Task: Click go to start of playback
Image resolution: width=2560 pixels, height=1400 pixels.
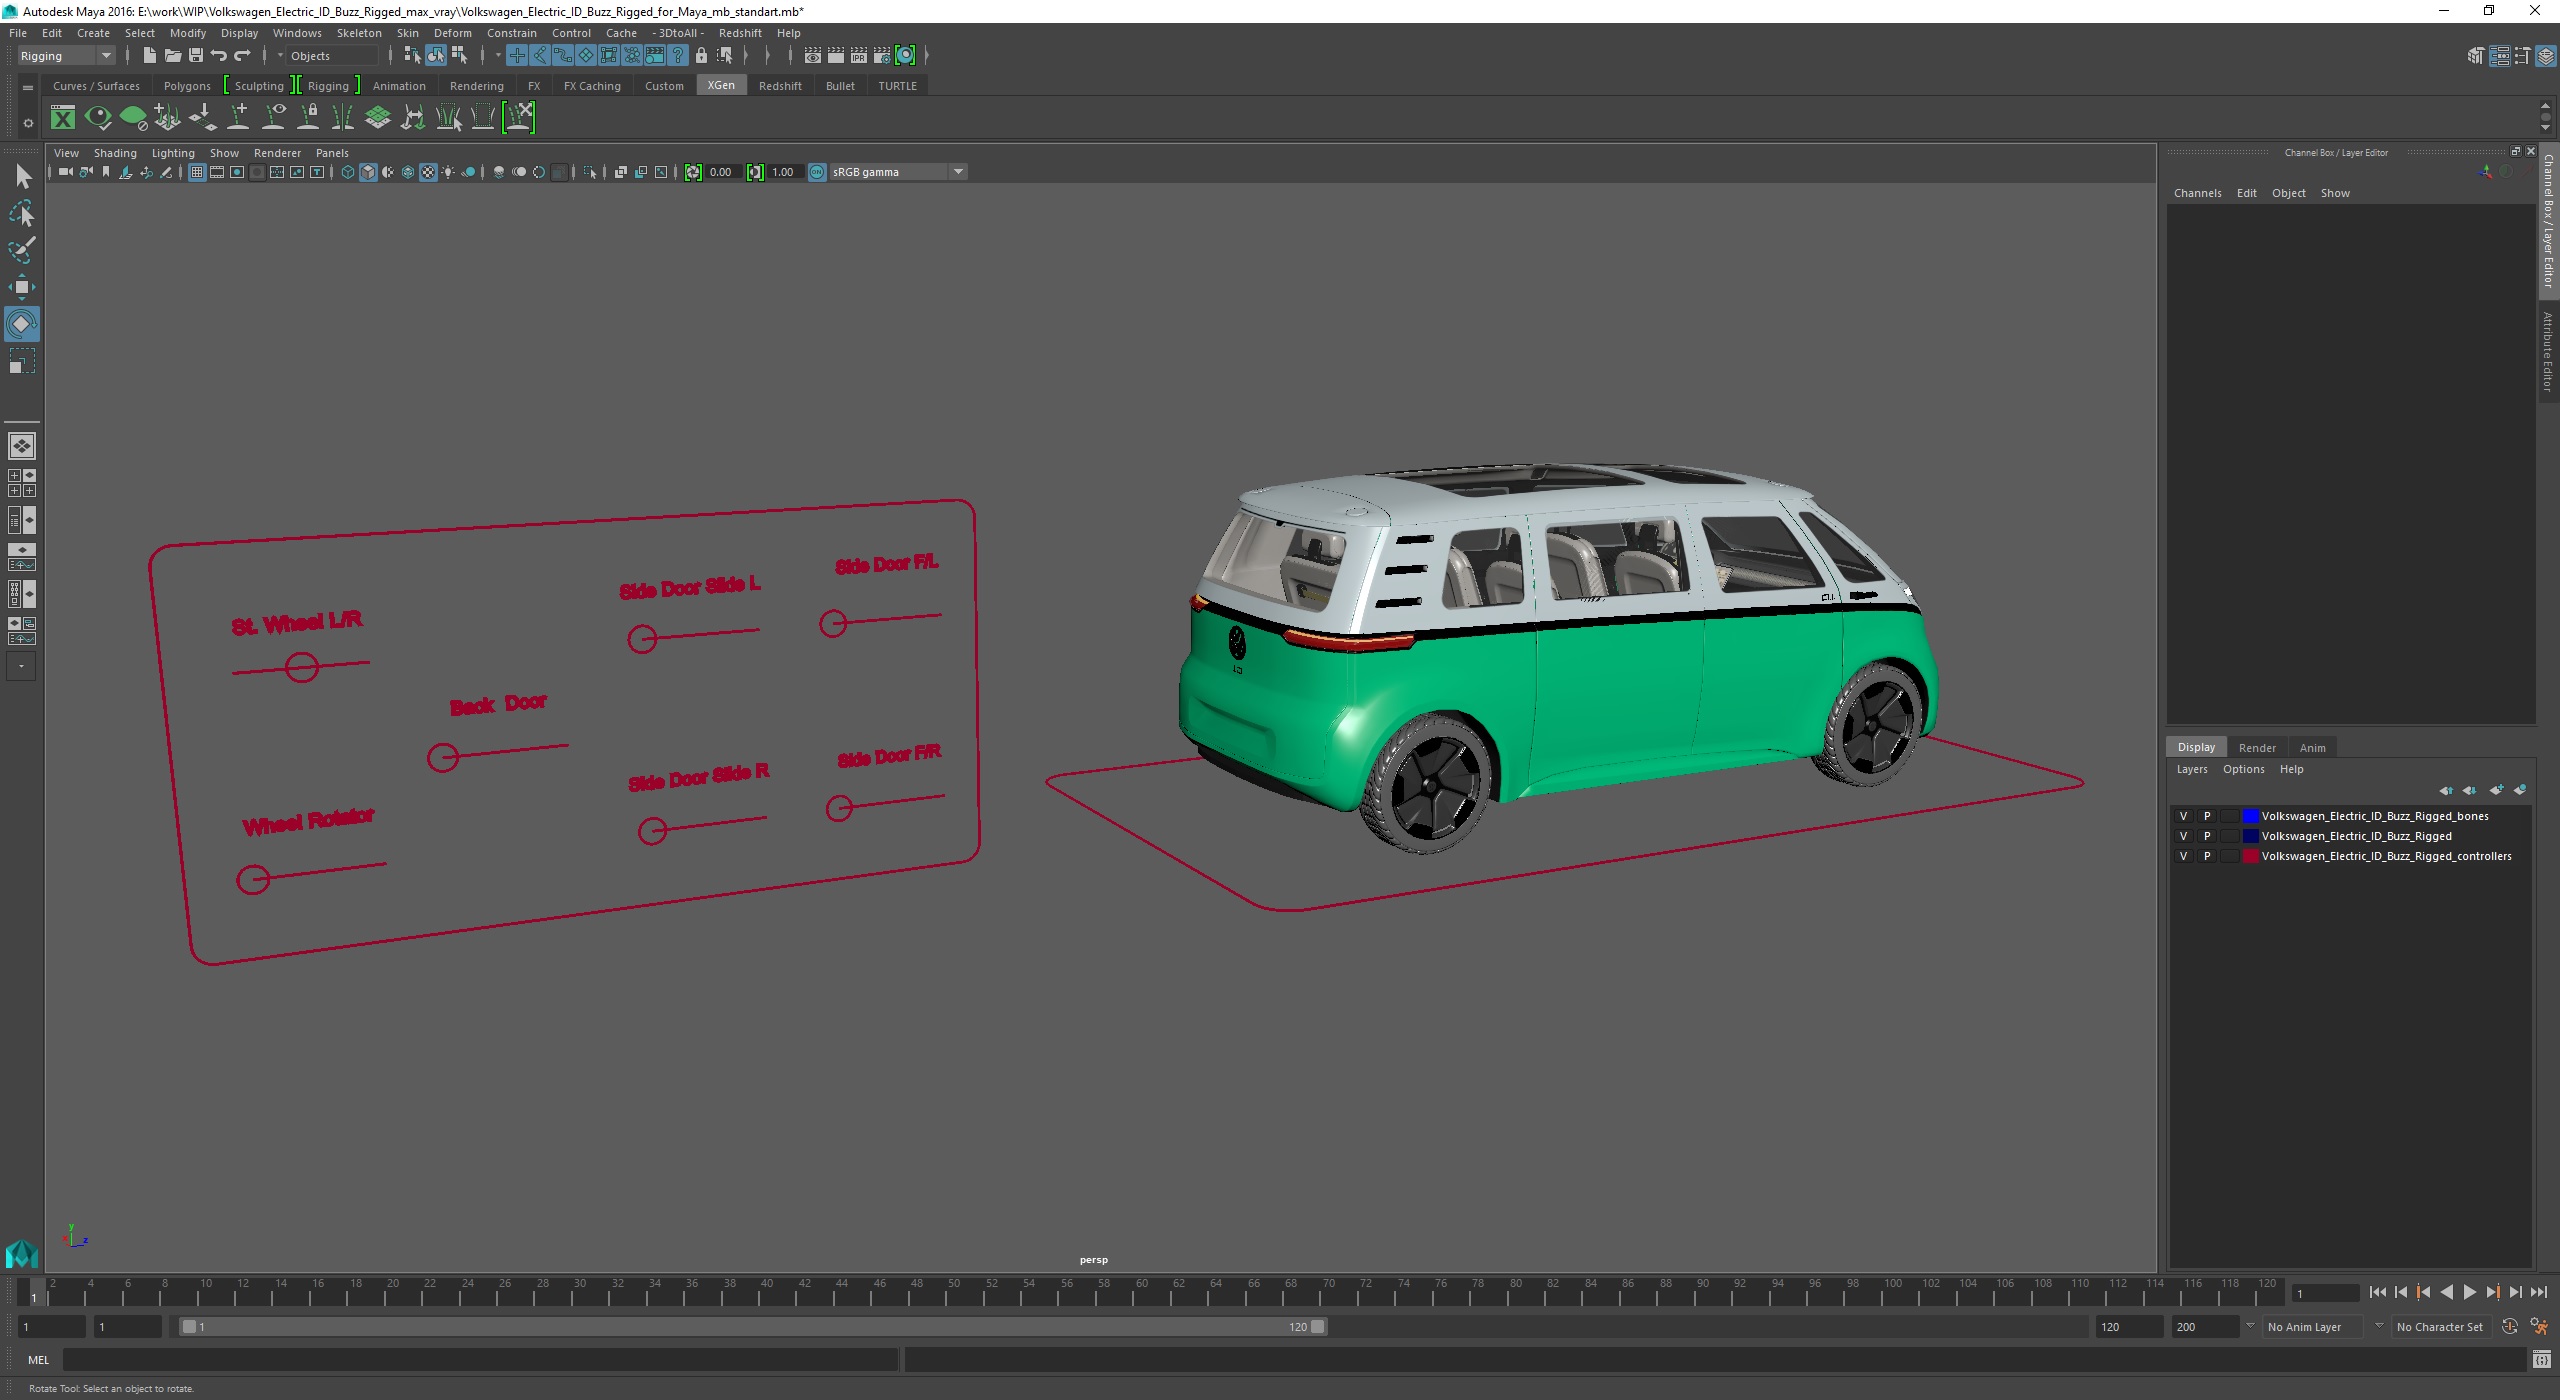Action: [x=2378, y=1292]
